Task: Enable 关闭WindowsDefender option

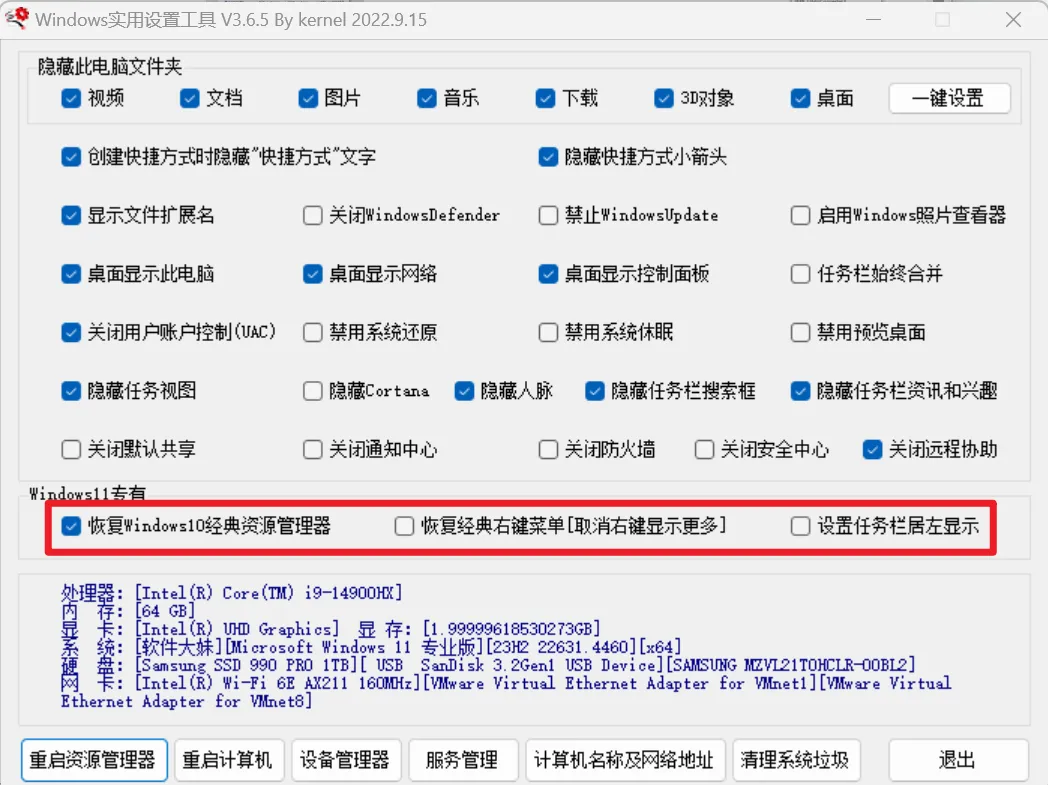Action: [x=313, y=215]
